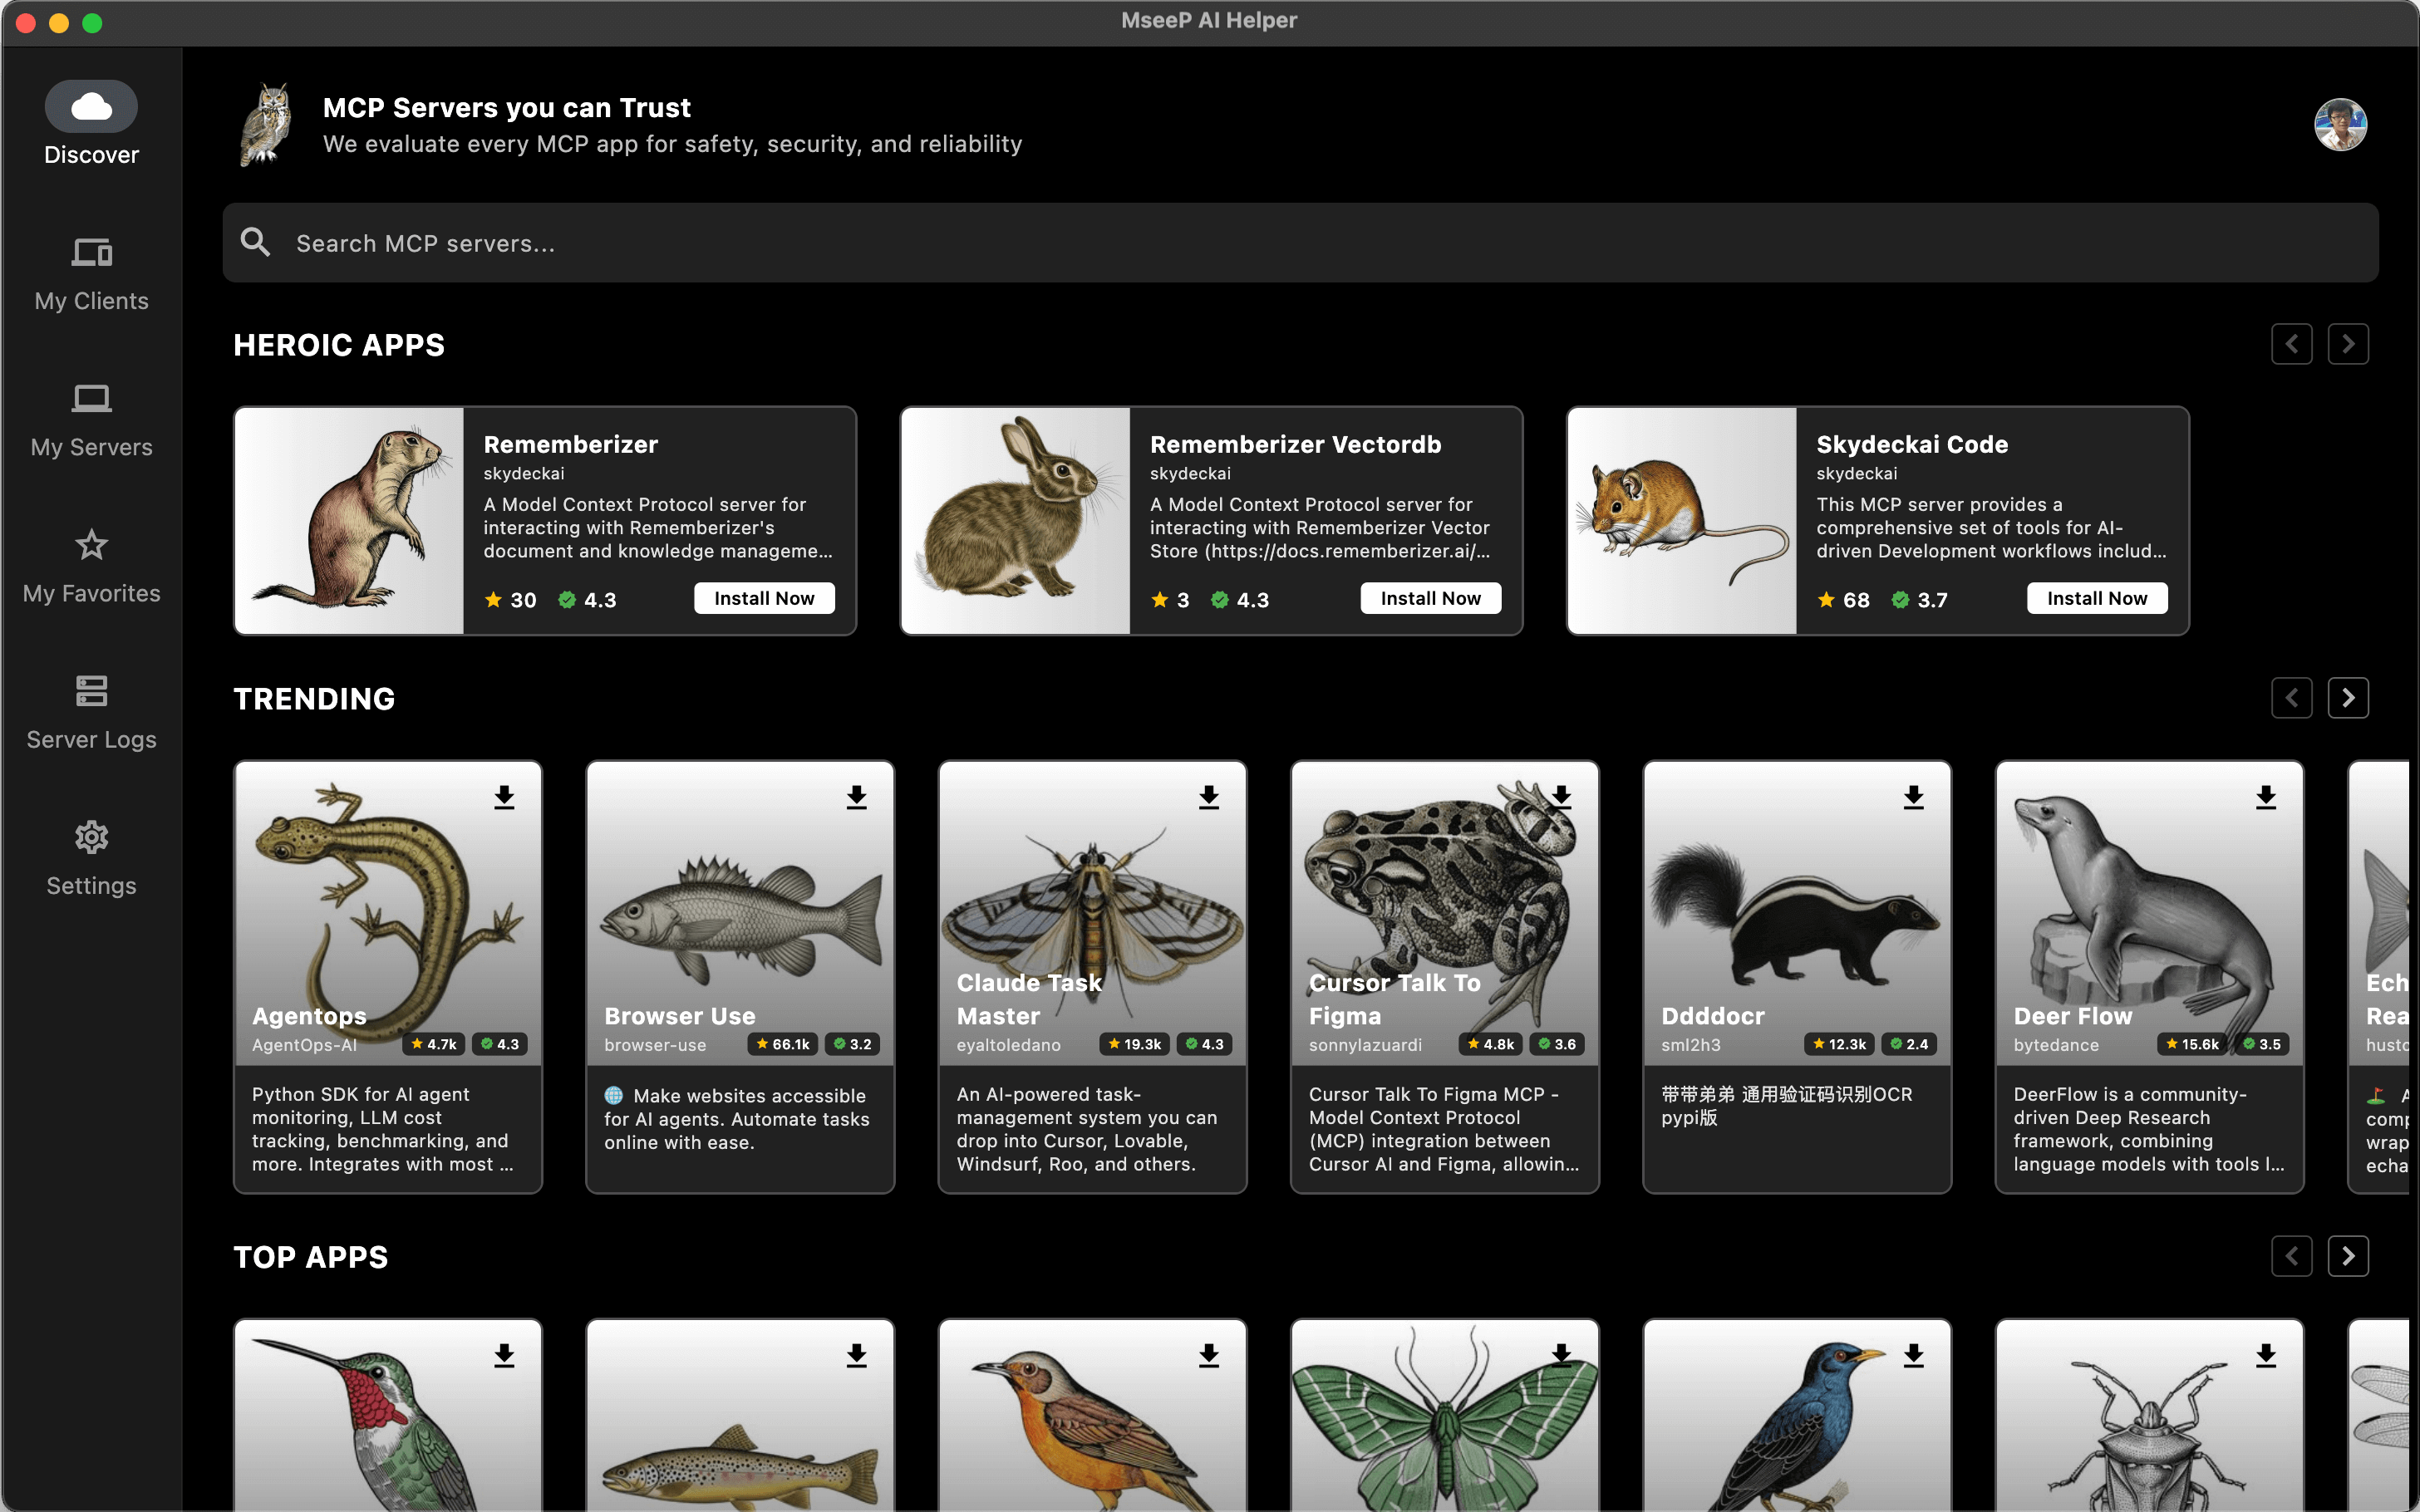Click the Discover menu label

pyautogui.click(x=91, y=155)
